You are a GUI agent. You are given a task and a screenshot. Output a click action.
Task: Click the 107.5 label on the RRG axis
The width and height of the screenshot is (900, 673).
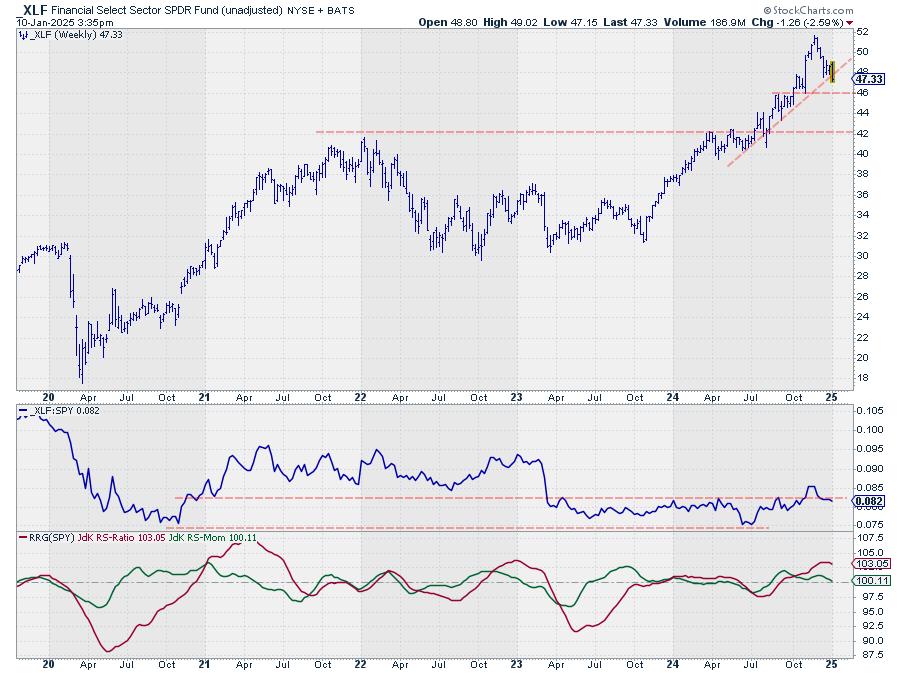[x=870, y=538]
